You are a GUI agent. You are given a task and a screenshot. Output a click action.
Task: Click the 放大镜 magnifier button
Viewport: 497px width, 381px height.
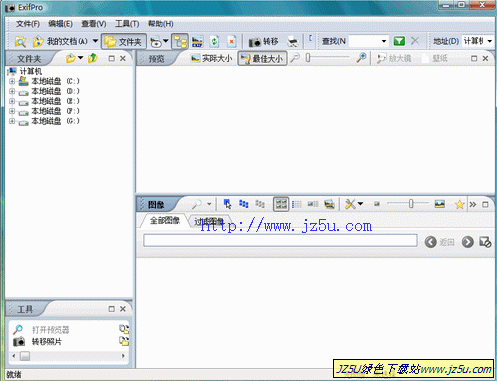tap(394, 58)
